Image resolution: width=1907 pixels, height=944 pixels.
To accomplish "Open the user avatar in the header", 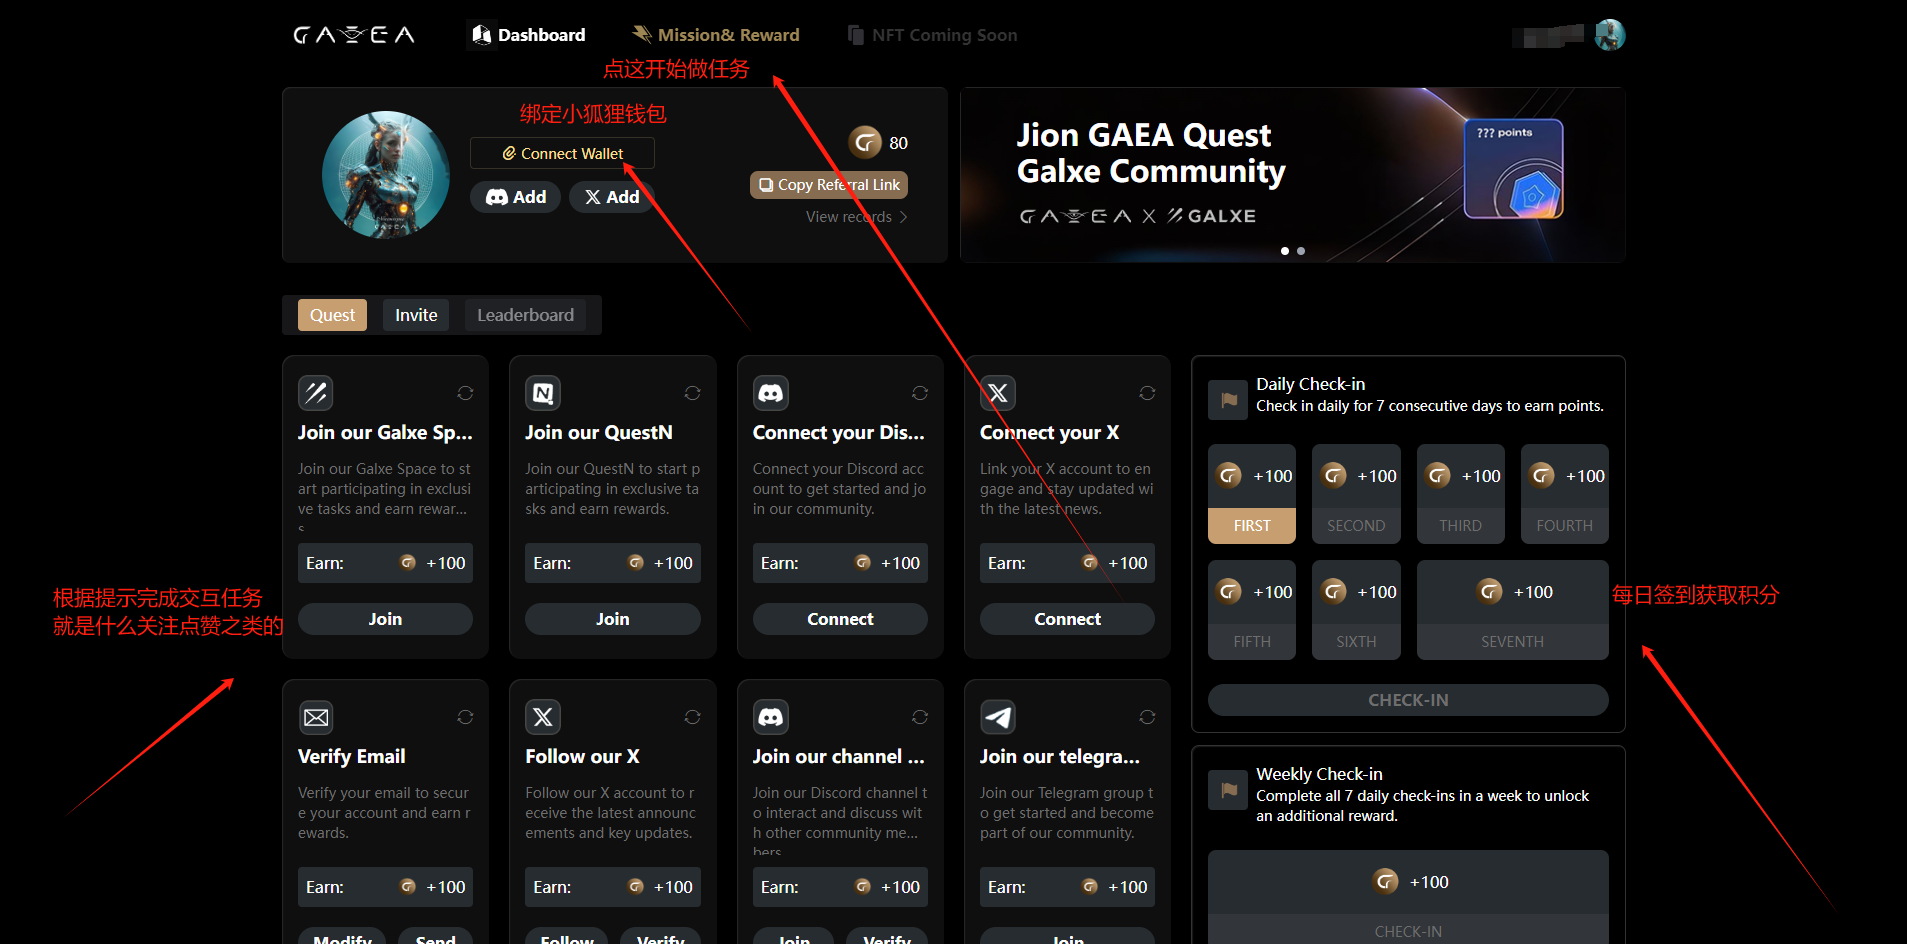I will [1610, 35].
